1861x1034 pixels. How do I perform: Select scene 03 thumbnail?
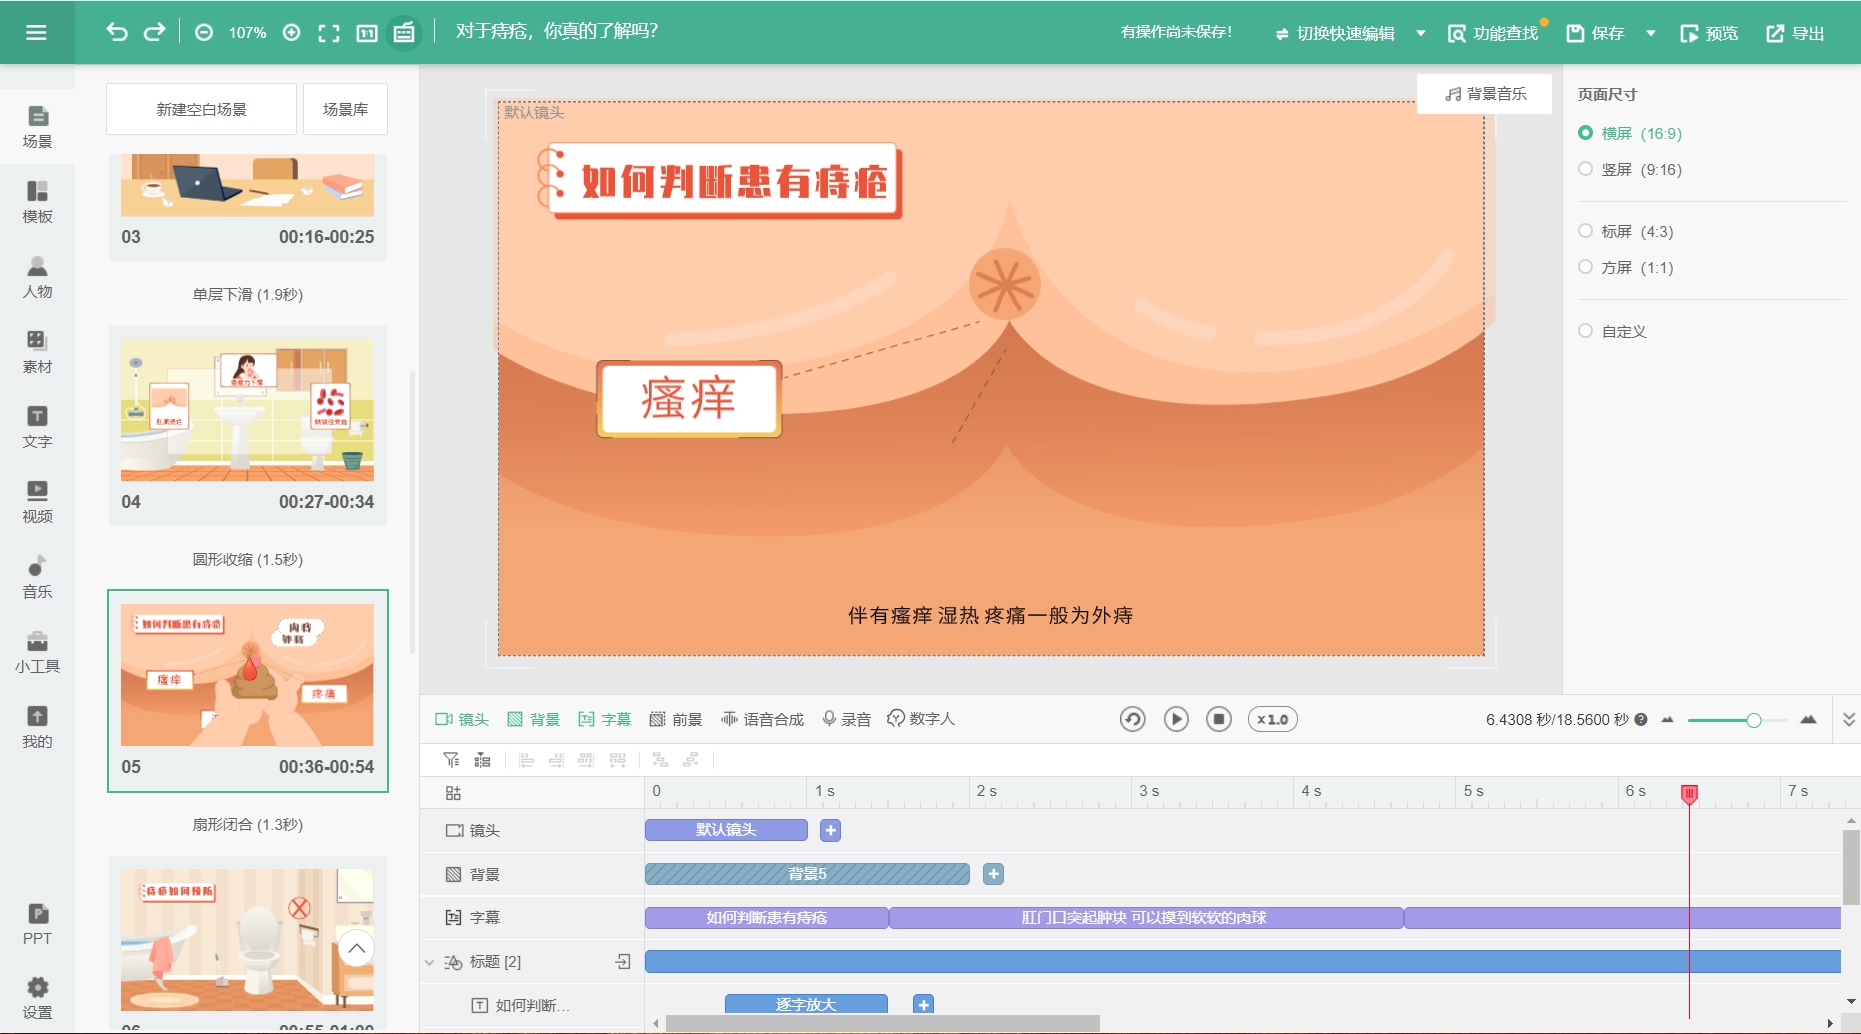[247, 185]
